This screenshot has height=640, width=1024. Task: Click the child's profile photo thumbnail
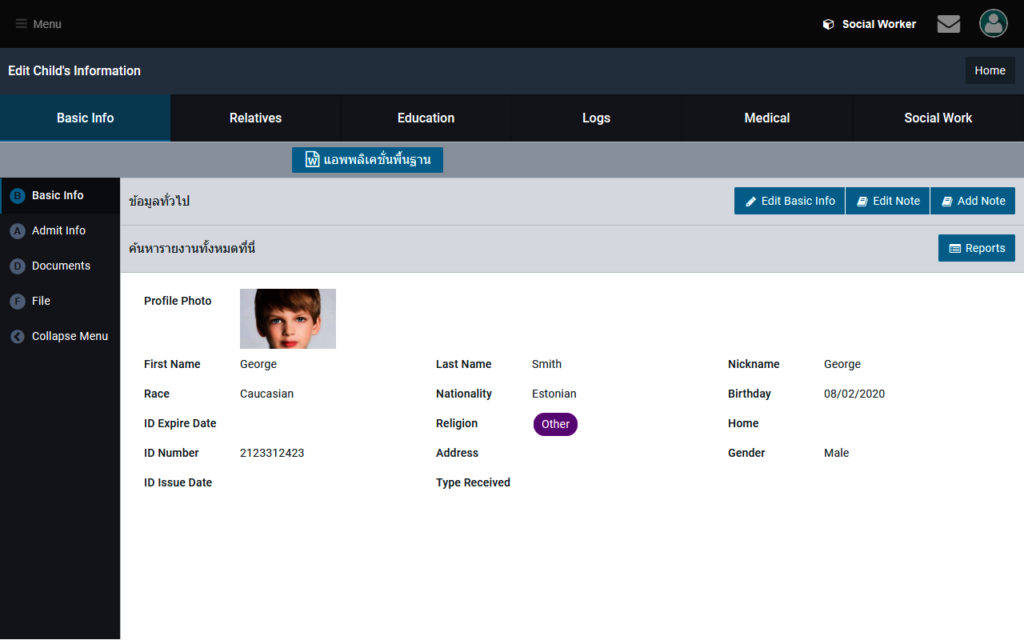coord(288,318)
